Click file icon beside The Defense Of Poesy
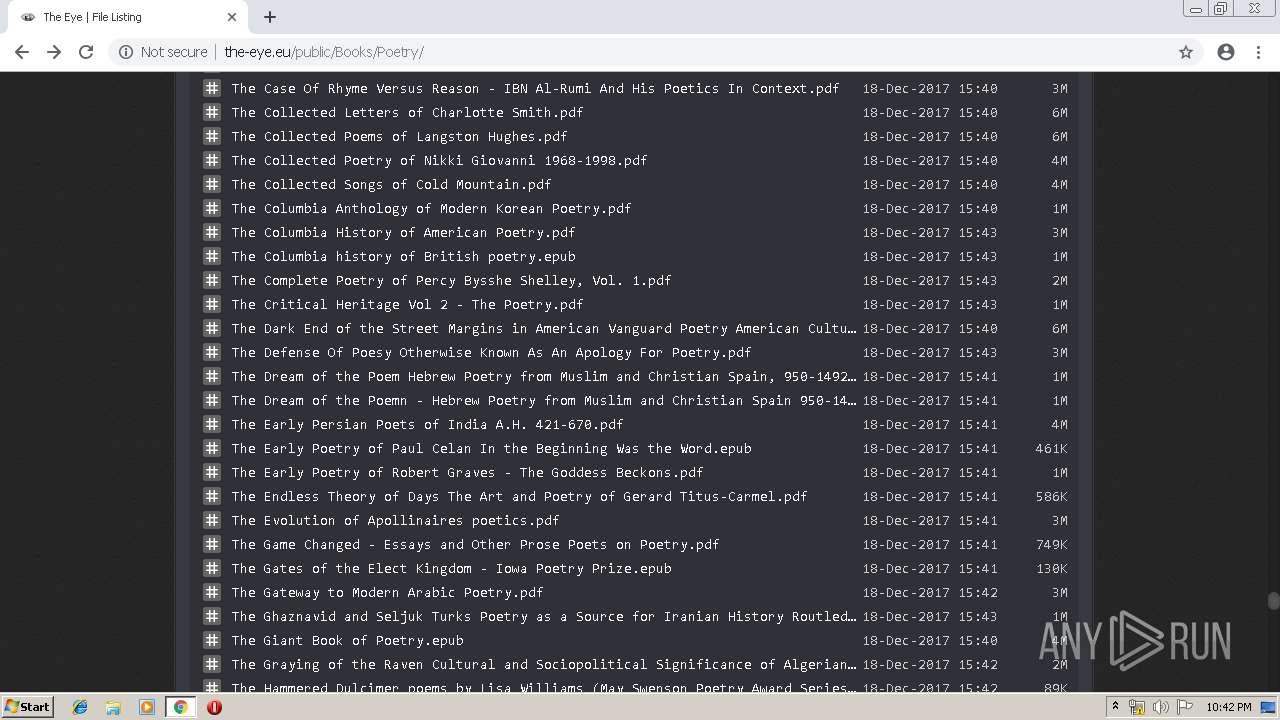 pyautogui.click(x=212, y=352)
